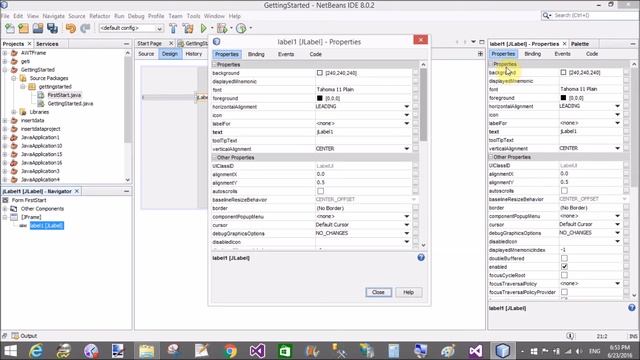Click the Open Project toolbar icon
Viewport: 640px width, 360px height.
point(38,28)
